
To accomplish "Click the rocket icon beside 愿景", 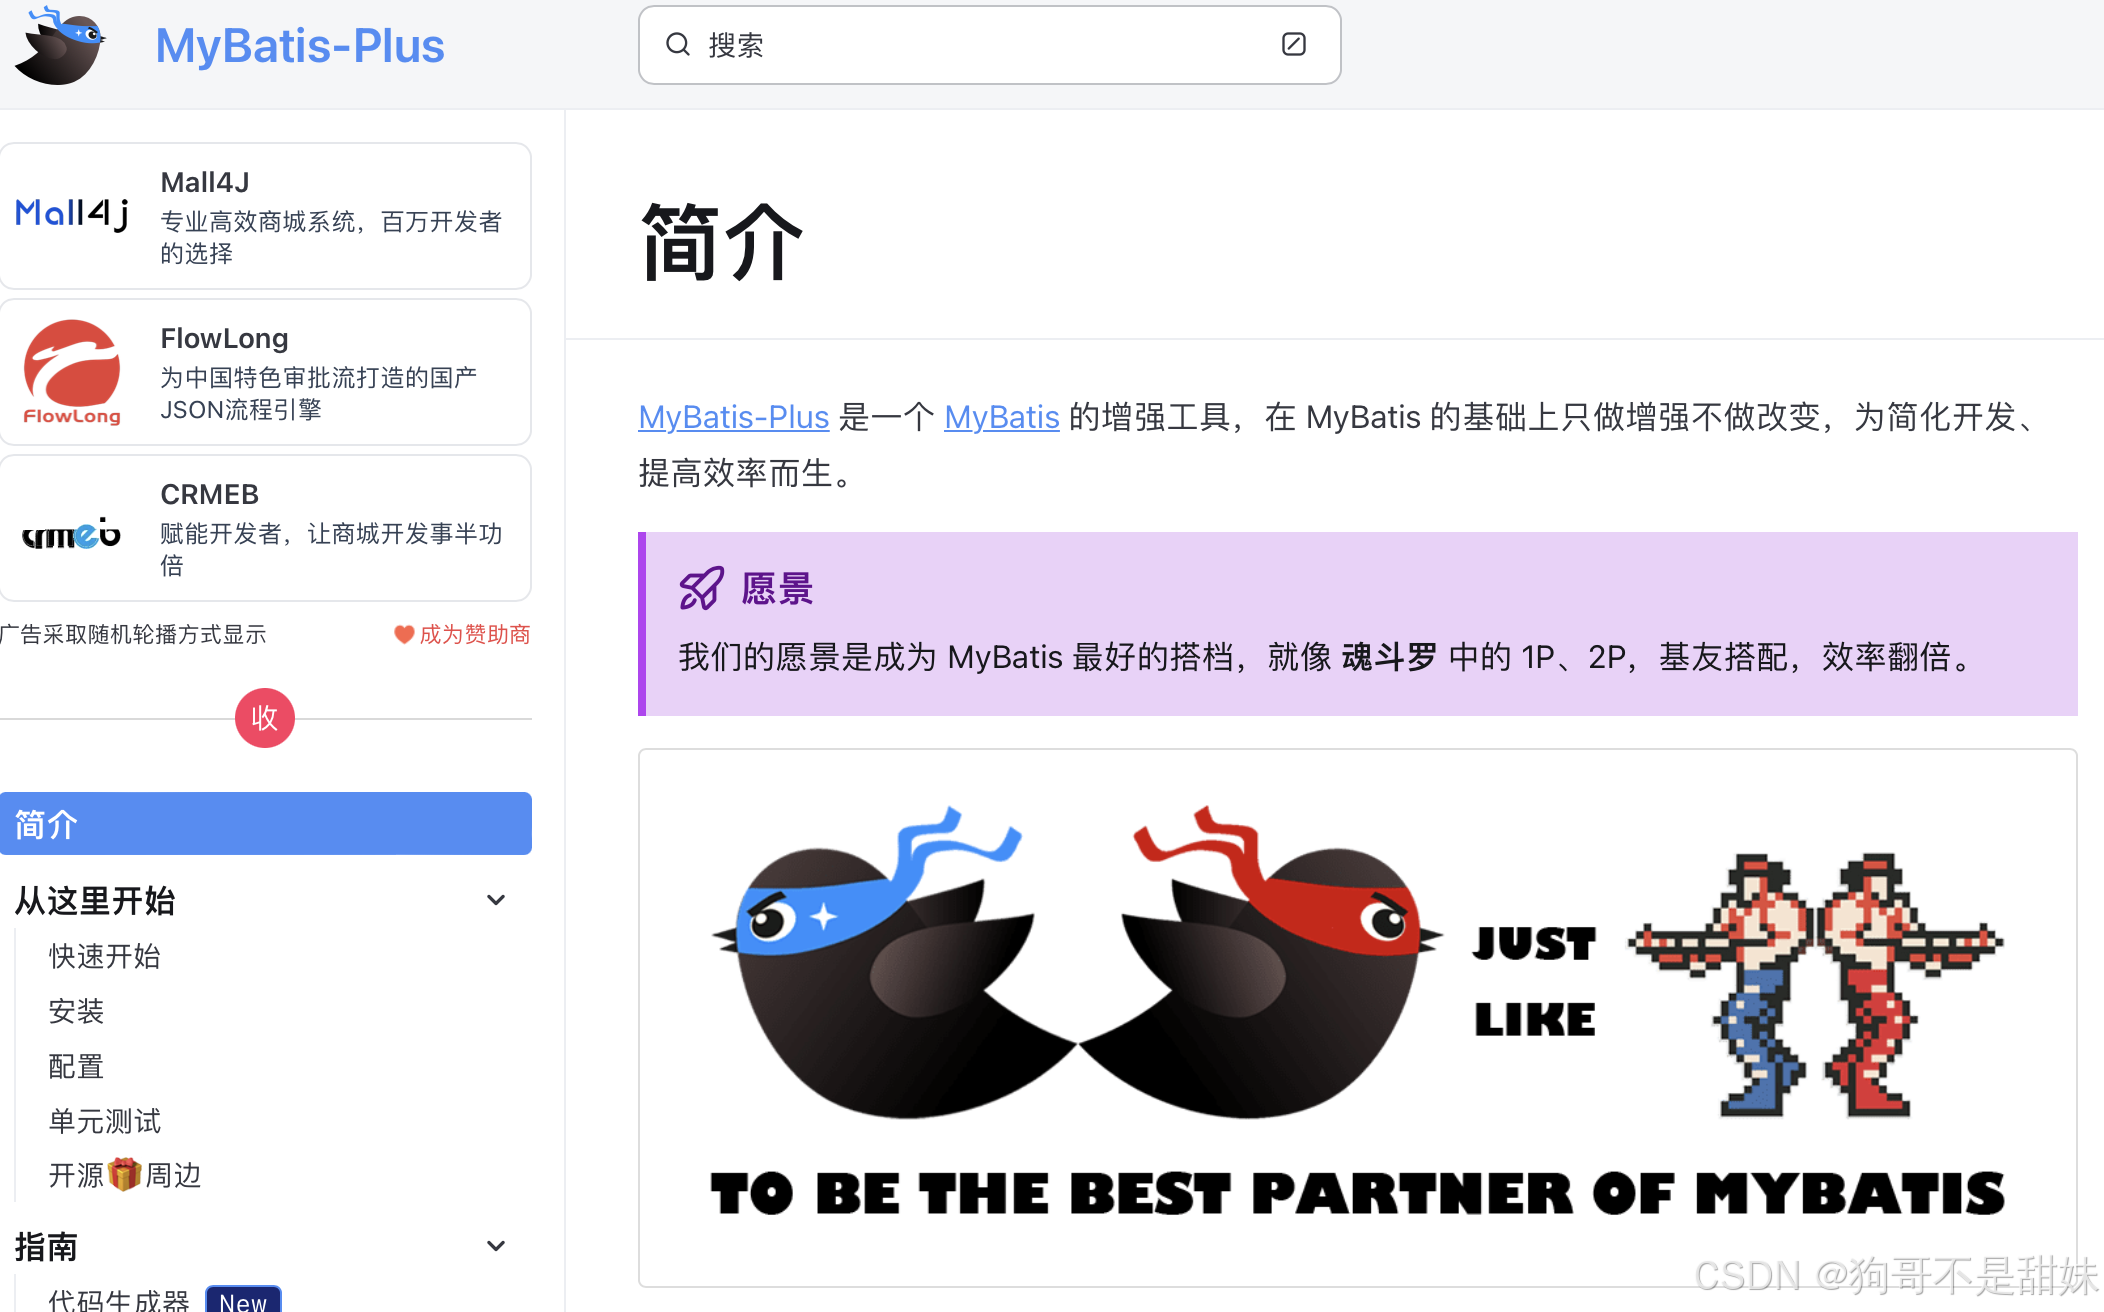I will tap(701, 588).
